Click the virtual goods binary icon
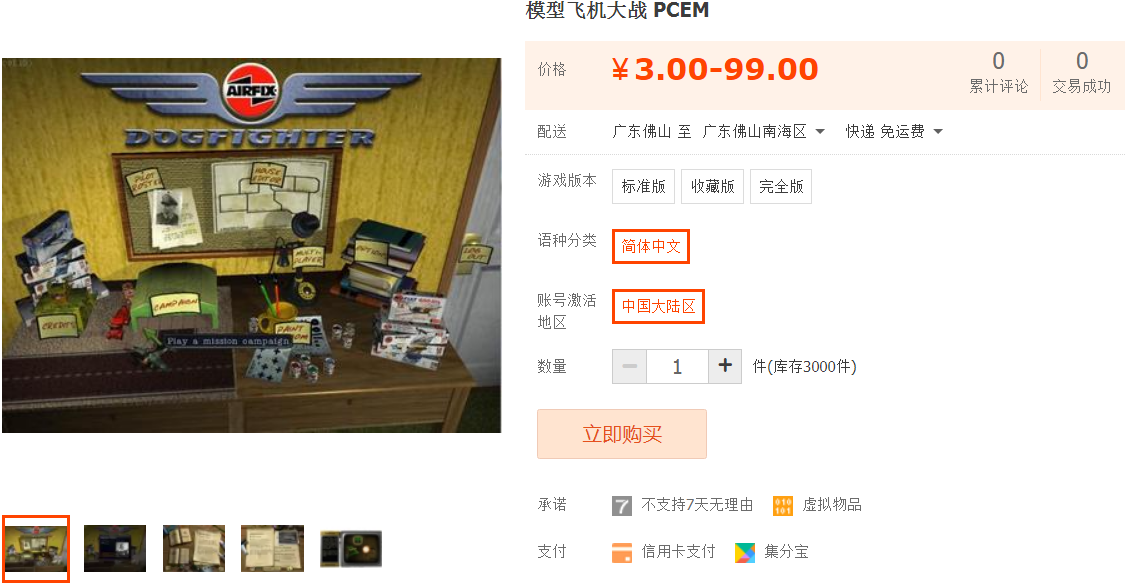 click(783, 506)
